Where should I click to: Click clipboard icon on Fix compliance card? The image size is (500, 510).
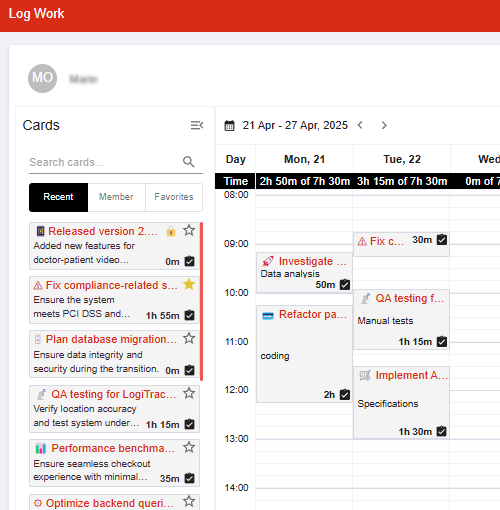(189, 315)
